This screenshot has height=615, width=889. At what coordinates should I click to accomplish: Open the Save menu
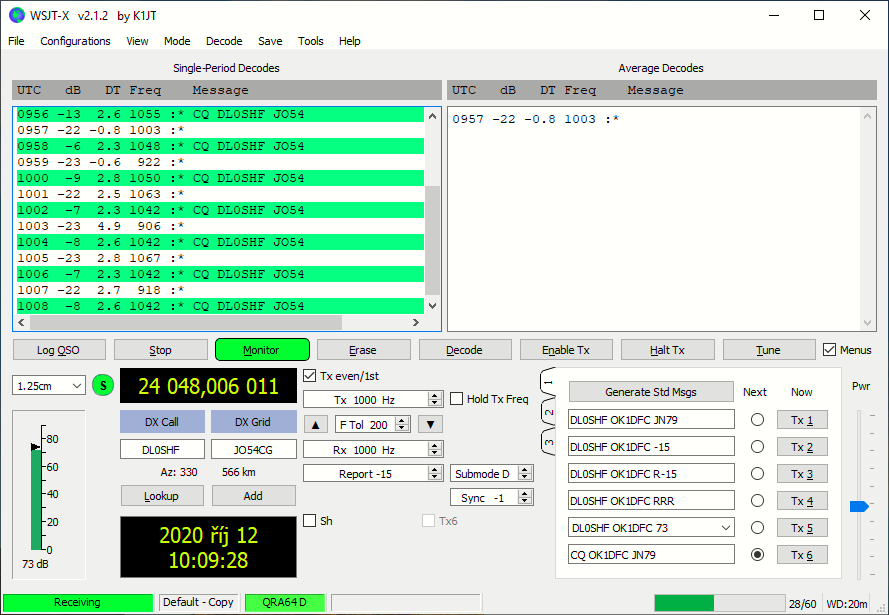pos(270,41)
